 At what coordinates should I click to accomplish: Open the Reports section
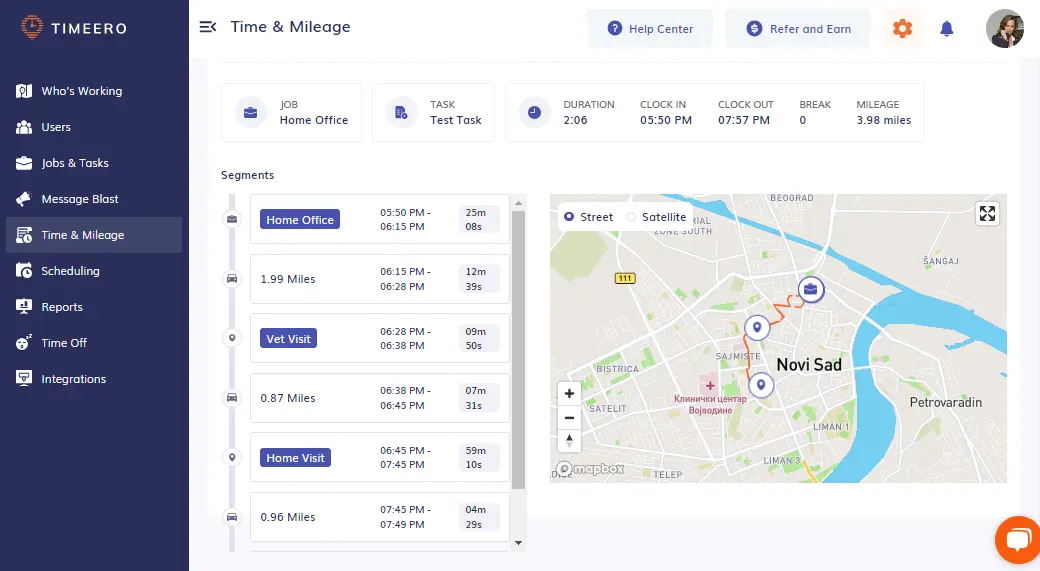pos(62,307)
